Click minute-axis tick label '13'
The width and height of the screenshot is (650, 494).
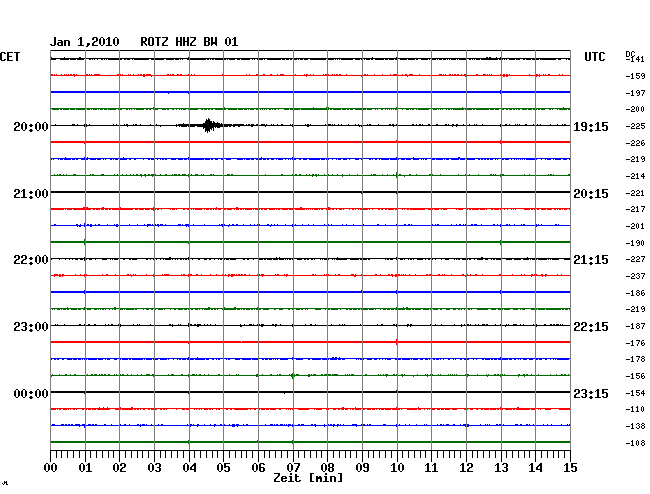[x=501, y=467]
